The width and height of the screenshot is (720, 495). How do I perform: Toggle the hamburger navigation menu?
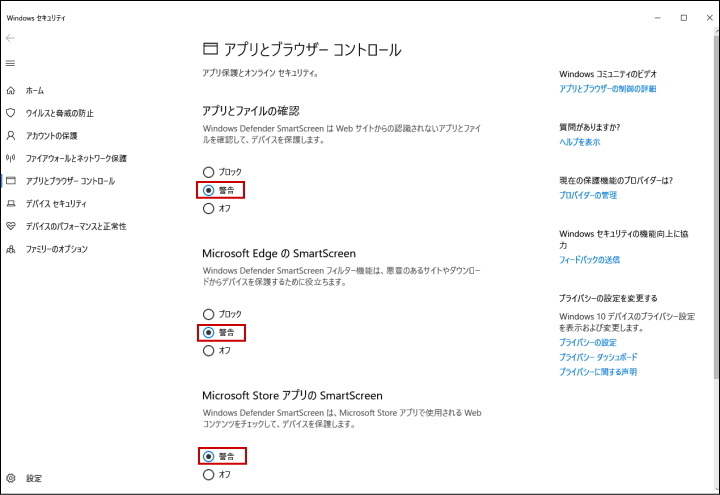tap(11, 63)
